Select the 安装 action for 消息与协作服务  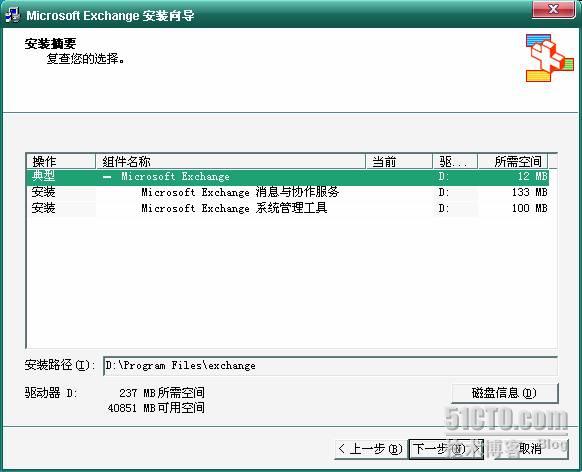coord(43,192)
